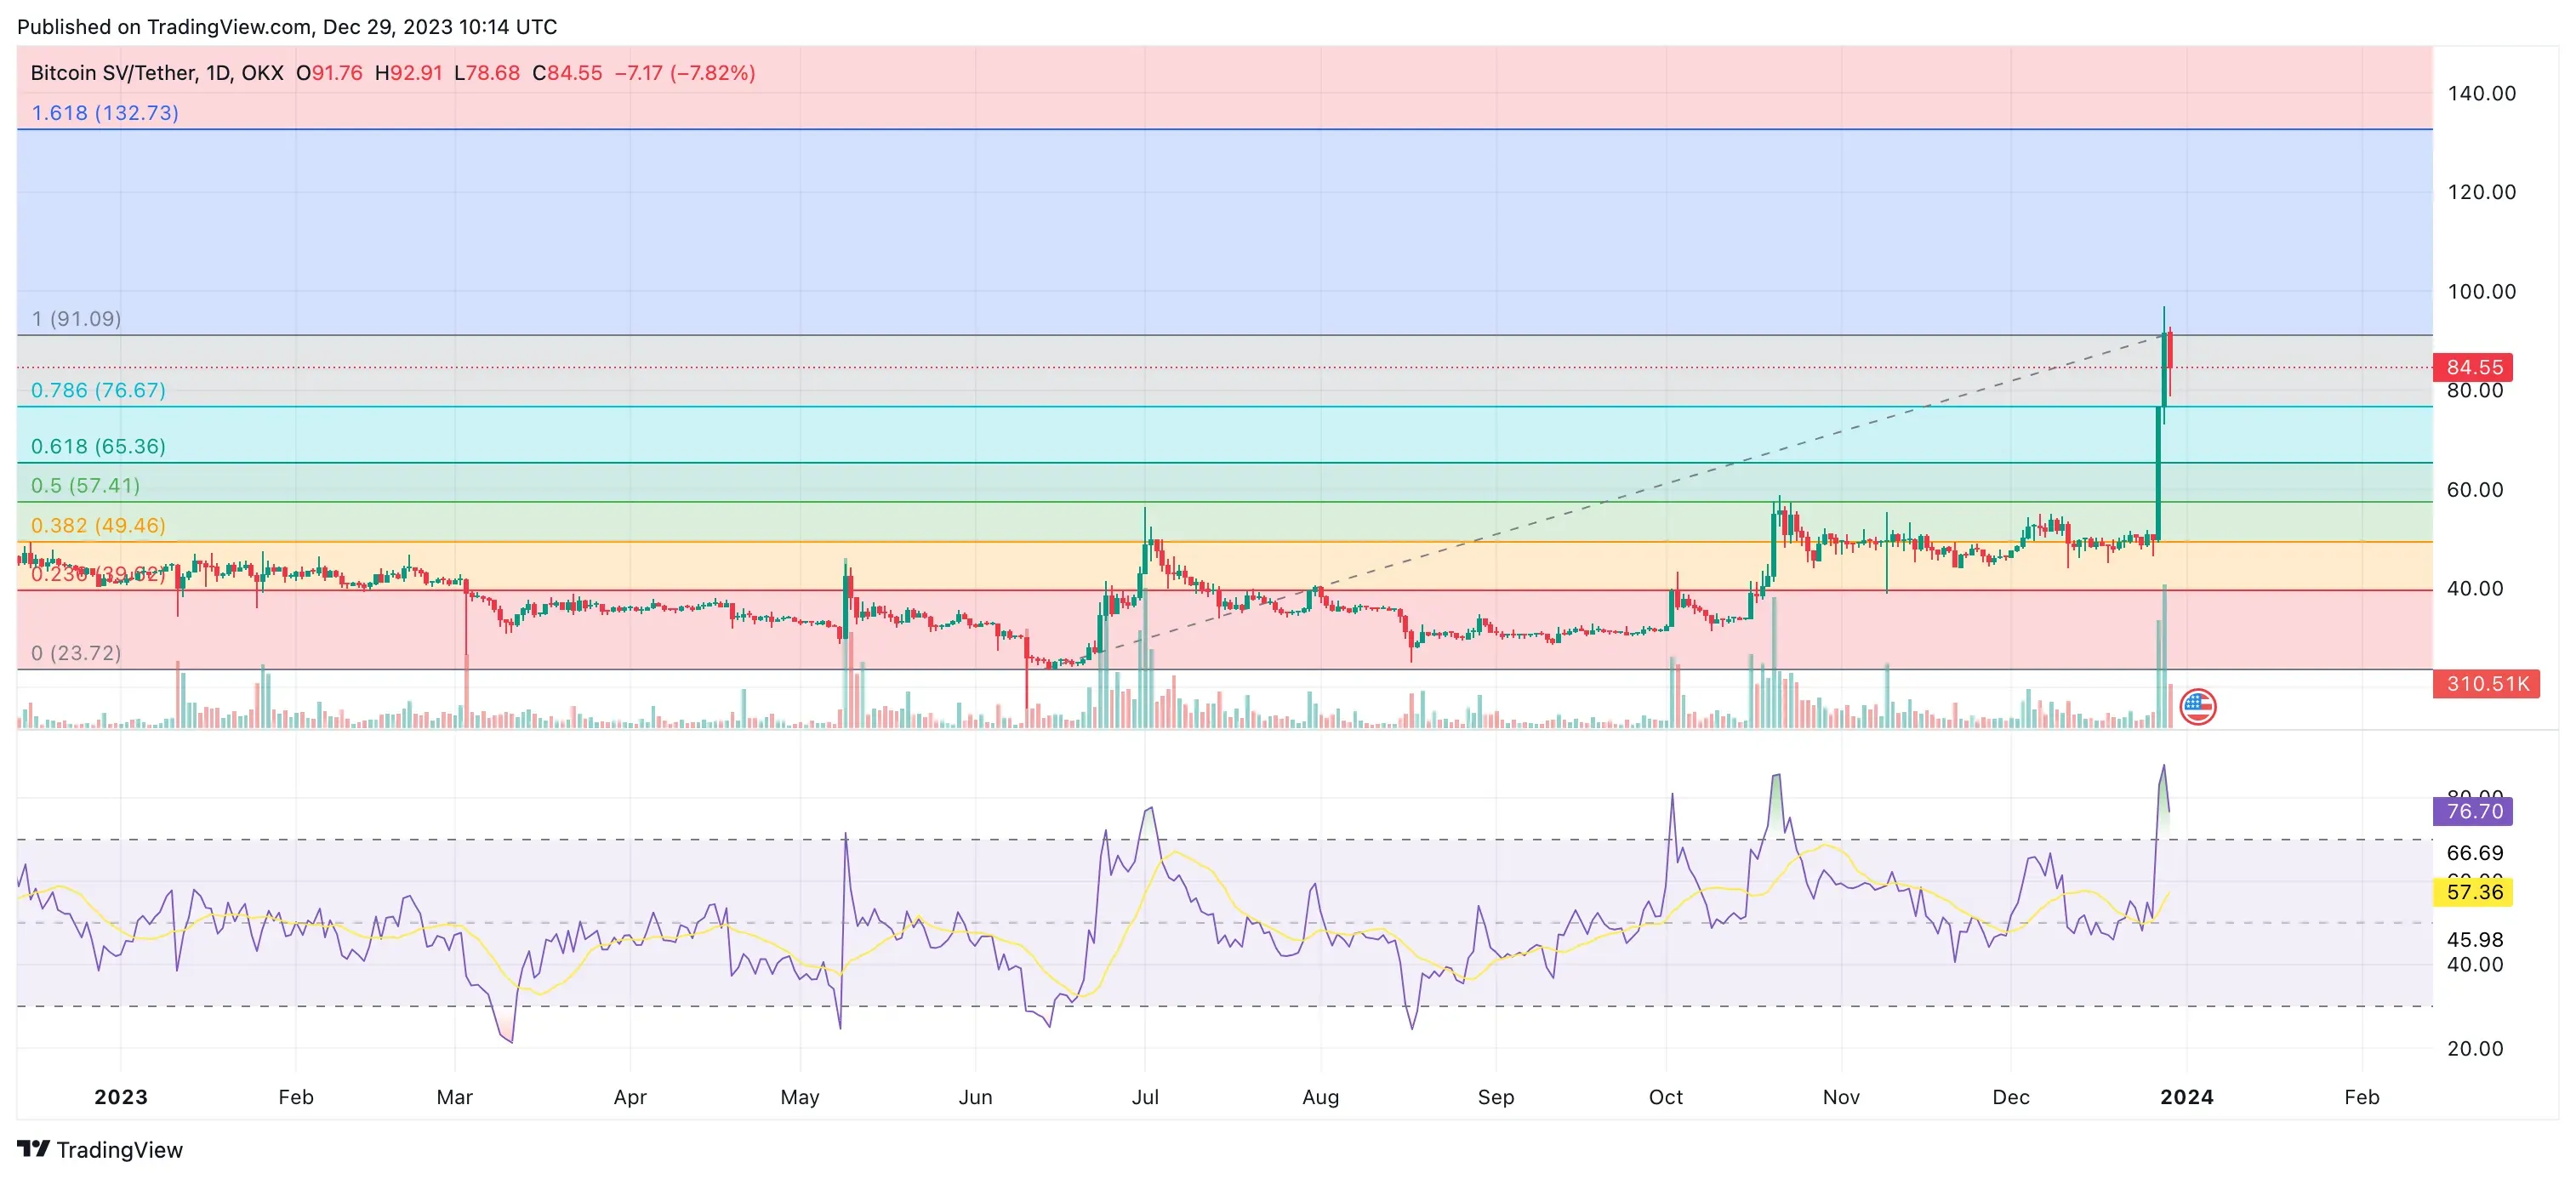Click the red 84.55 current price label
The width and height of the screenshot is (2576, 1179).
[2473, 367]
